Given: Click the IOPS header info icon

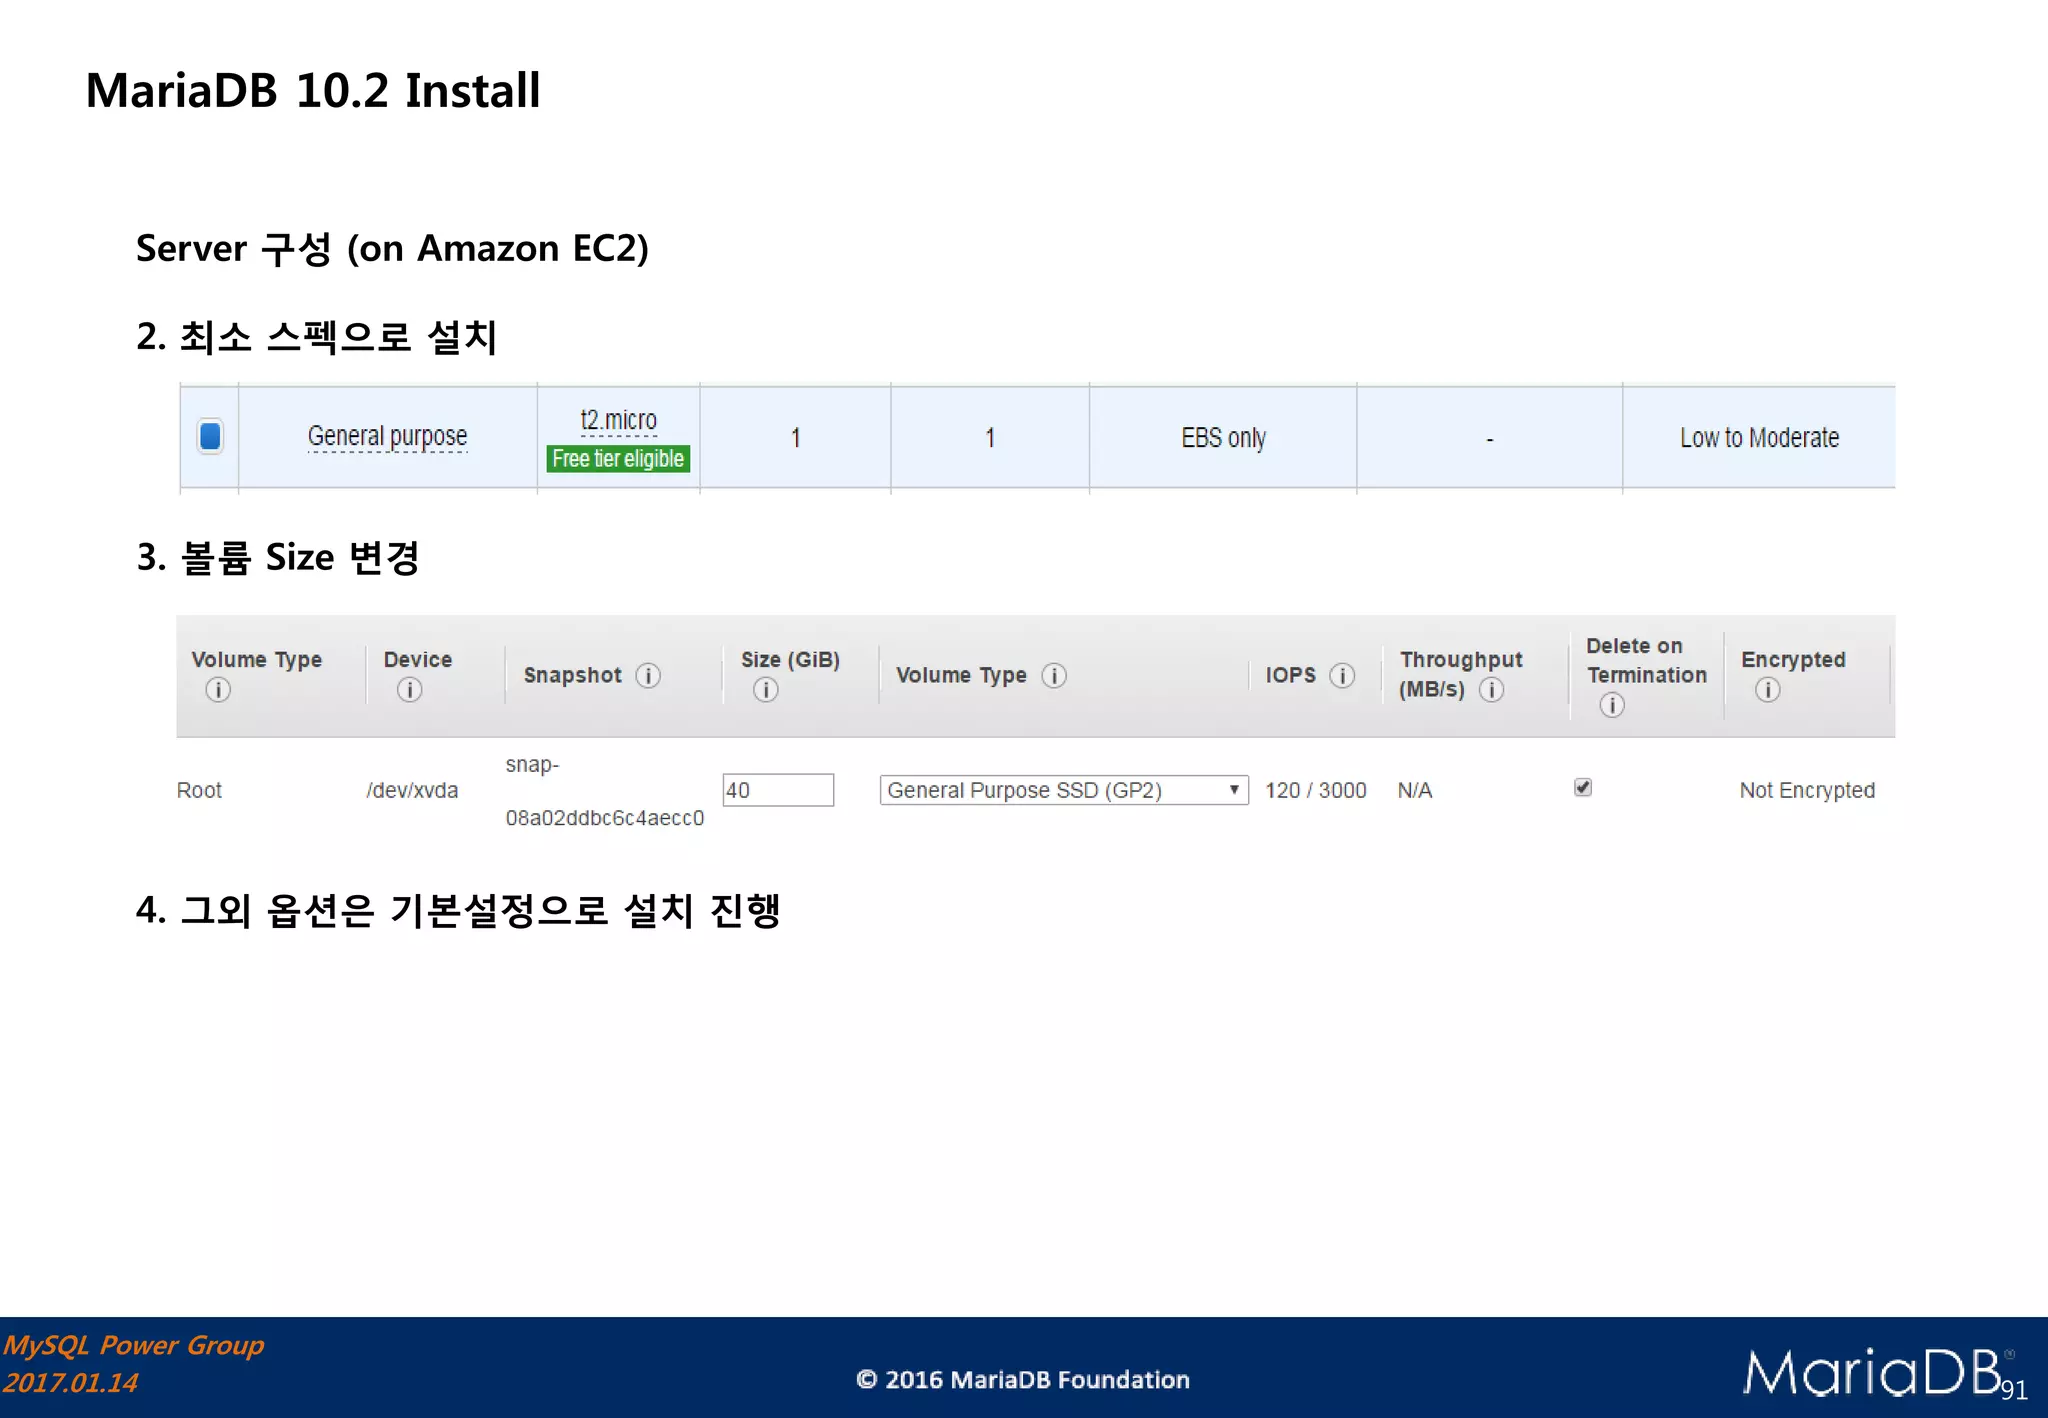Looking at the screenshot, I should (x=1342, y=675).
